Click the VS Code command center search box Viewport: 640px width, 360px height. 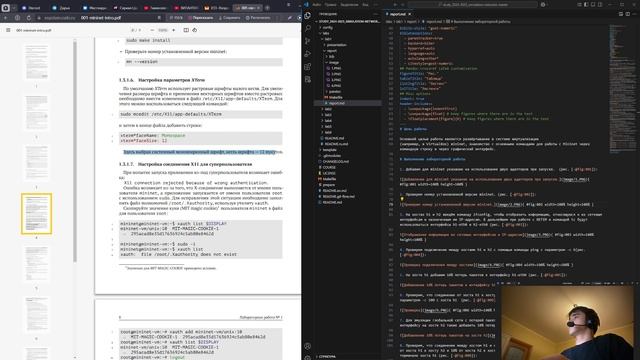[x=473, y=4]
